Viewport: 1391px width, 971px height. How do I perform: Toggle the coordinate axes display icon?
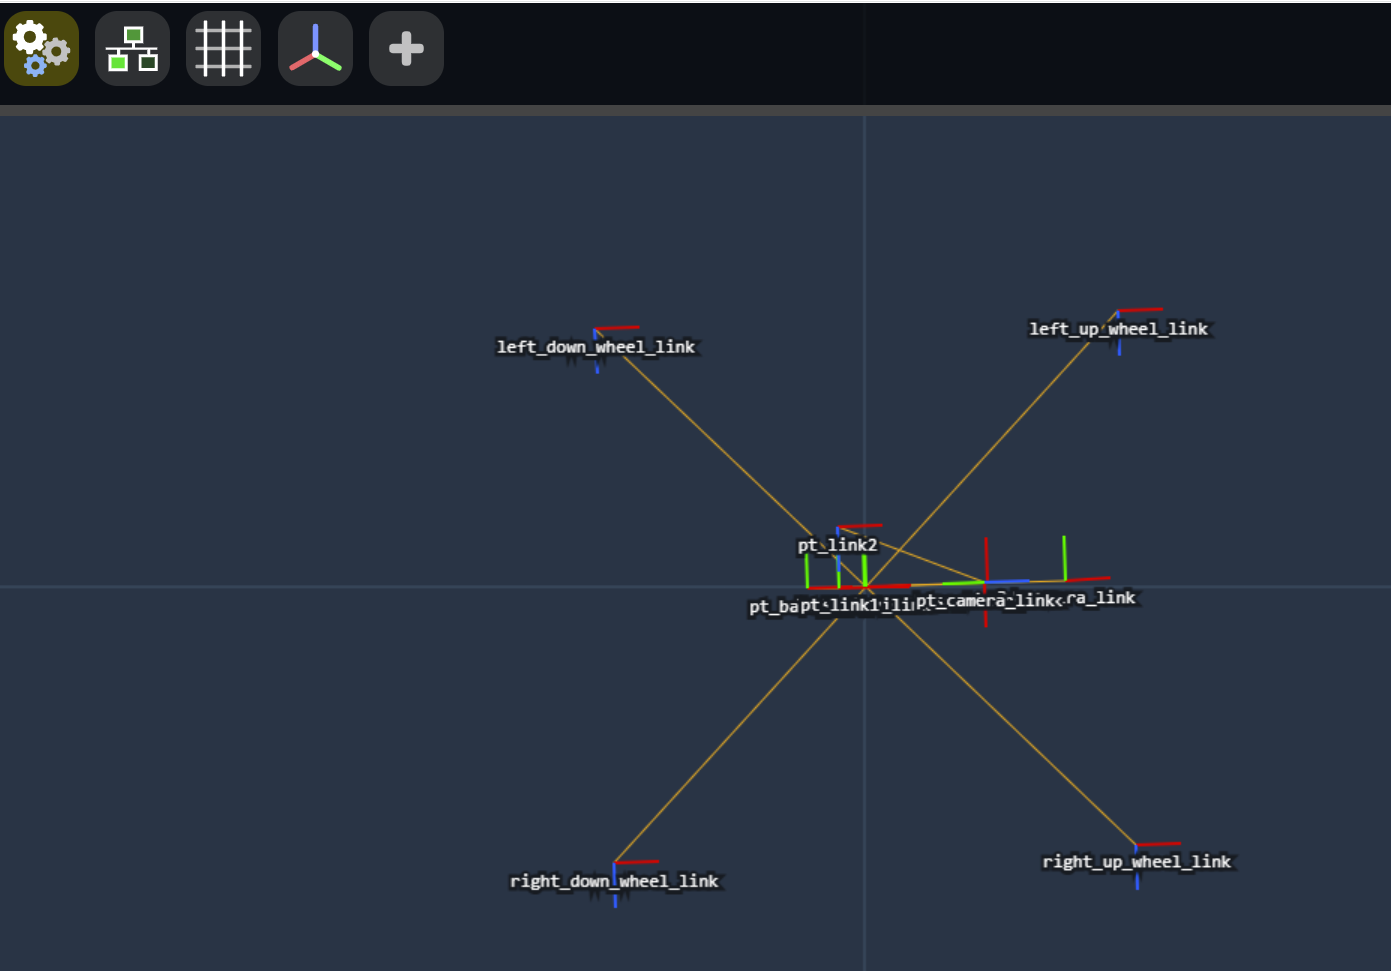315,48
